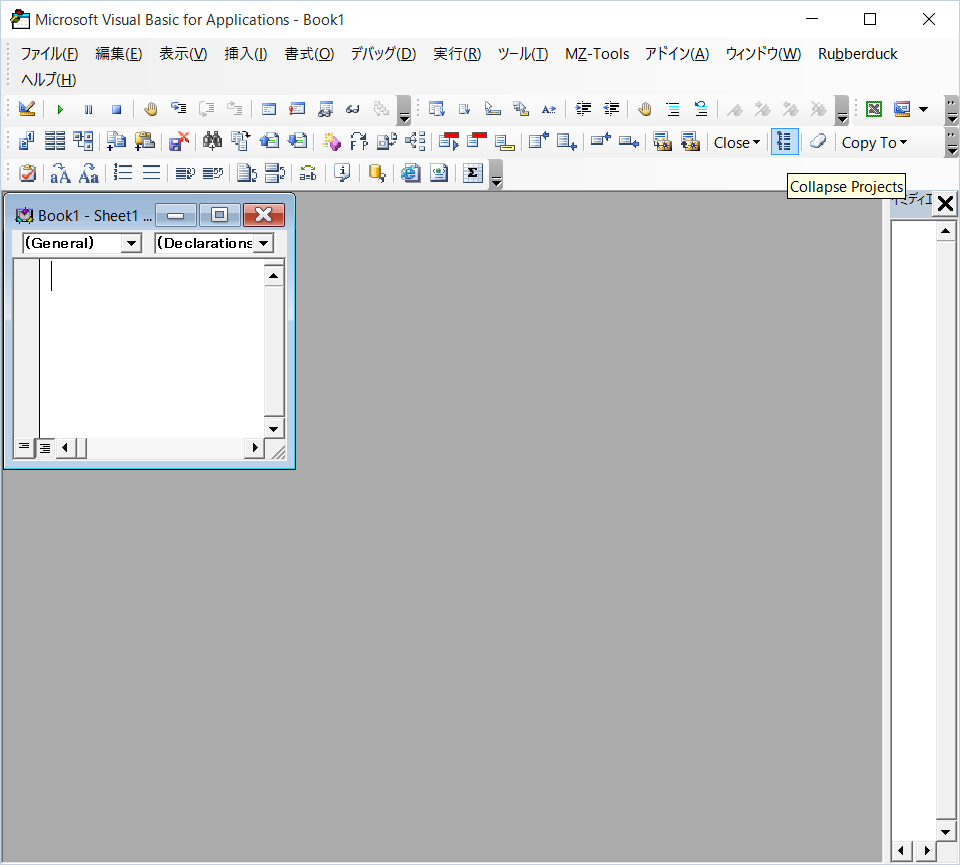Toggle Full Module View button in code window

[x=45, y=448]
